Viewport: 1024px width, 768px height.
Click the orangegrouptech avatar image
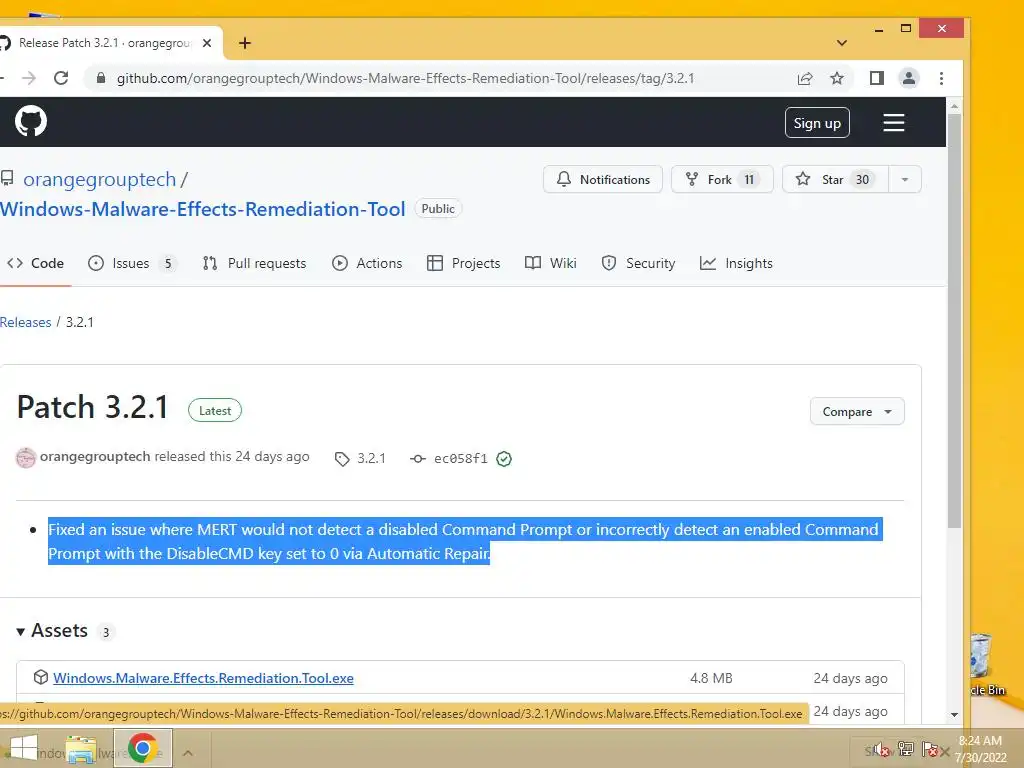tap(25, 458)
